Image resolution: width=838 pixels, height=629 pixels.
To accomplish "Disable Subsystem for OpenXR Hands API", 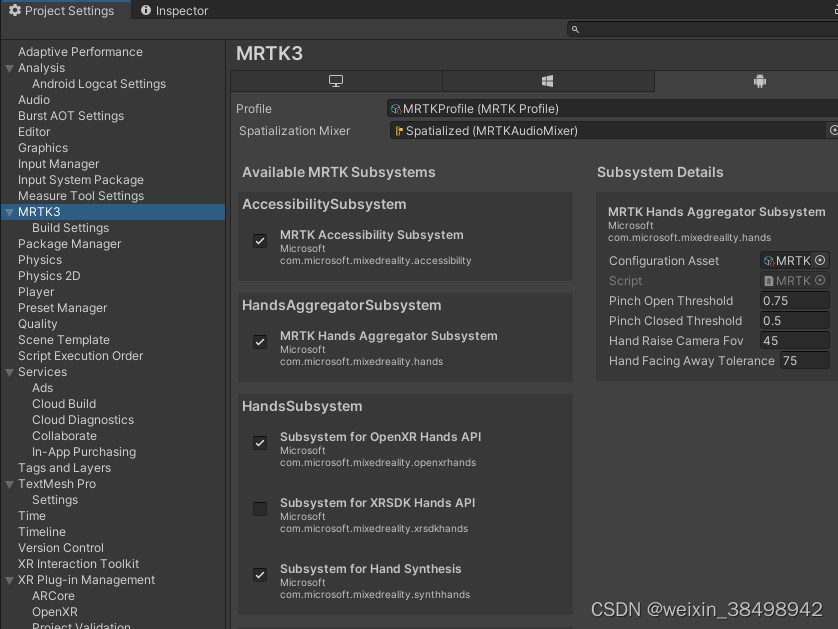I will point(260,443).
